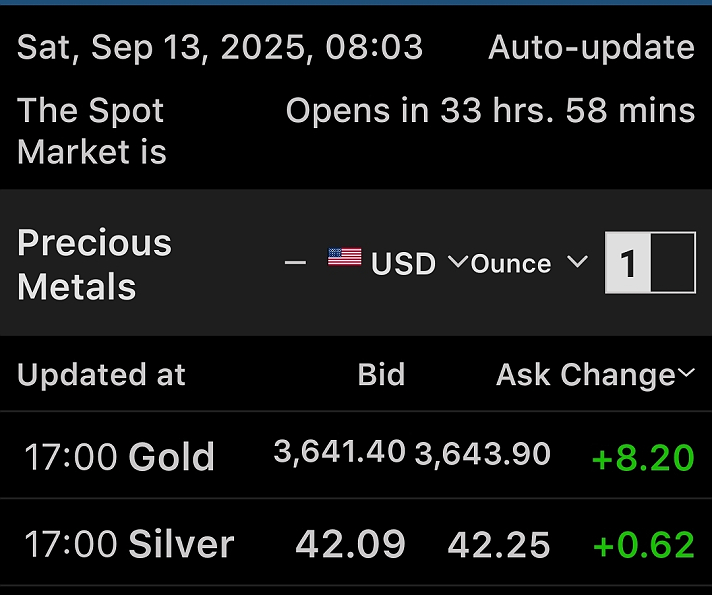The image size is (712, 595).
Task: Click the US flag icon
Action: click(x=344, y=259)
